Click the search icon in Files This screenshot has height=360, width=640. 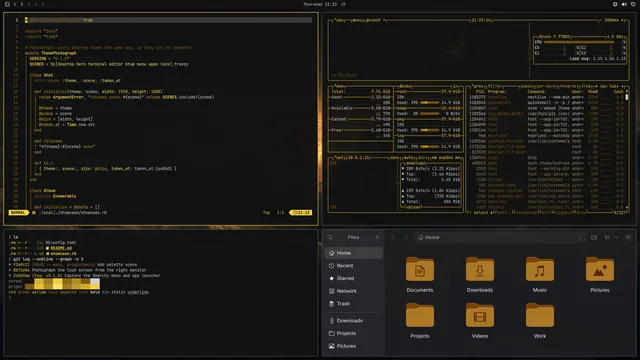tap(330, 237)
